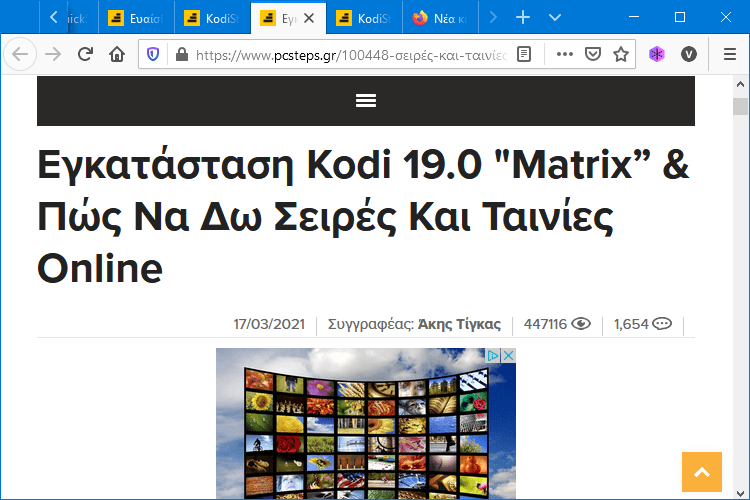The height and width of the screenshot is (500, 750).
Task: Click the AdChoices icon on ad
Action: pos(493,356)
